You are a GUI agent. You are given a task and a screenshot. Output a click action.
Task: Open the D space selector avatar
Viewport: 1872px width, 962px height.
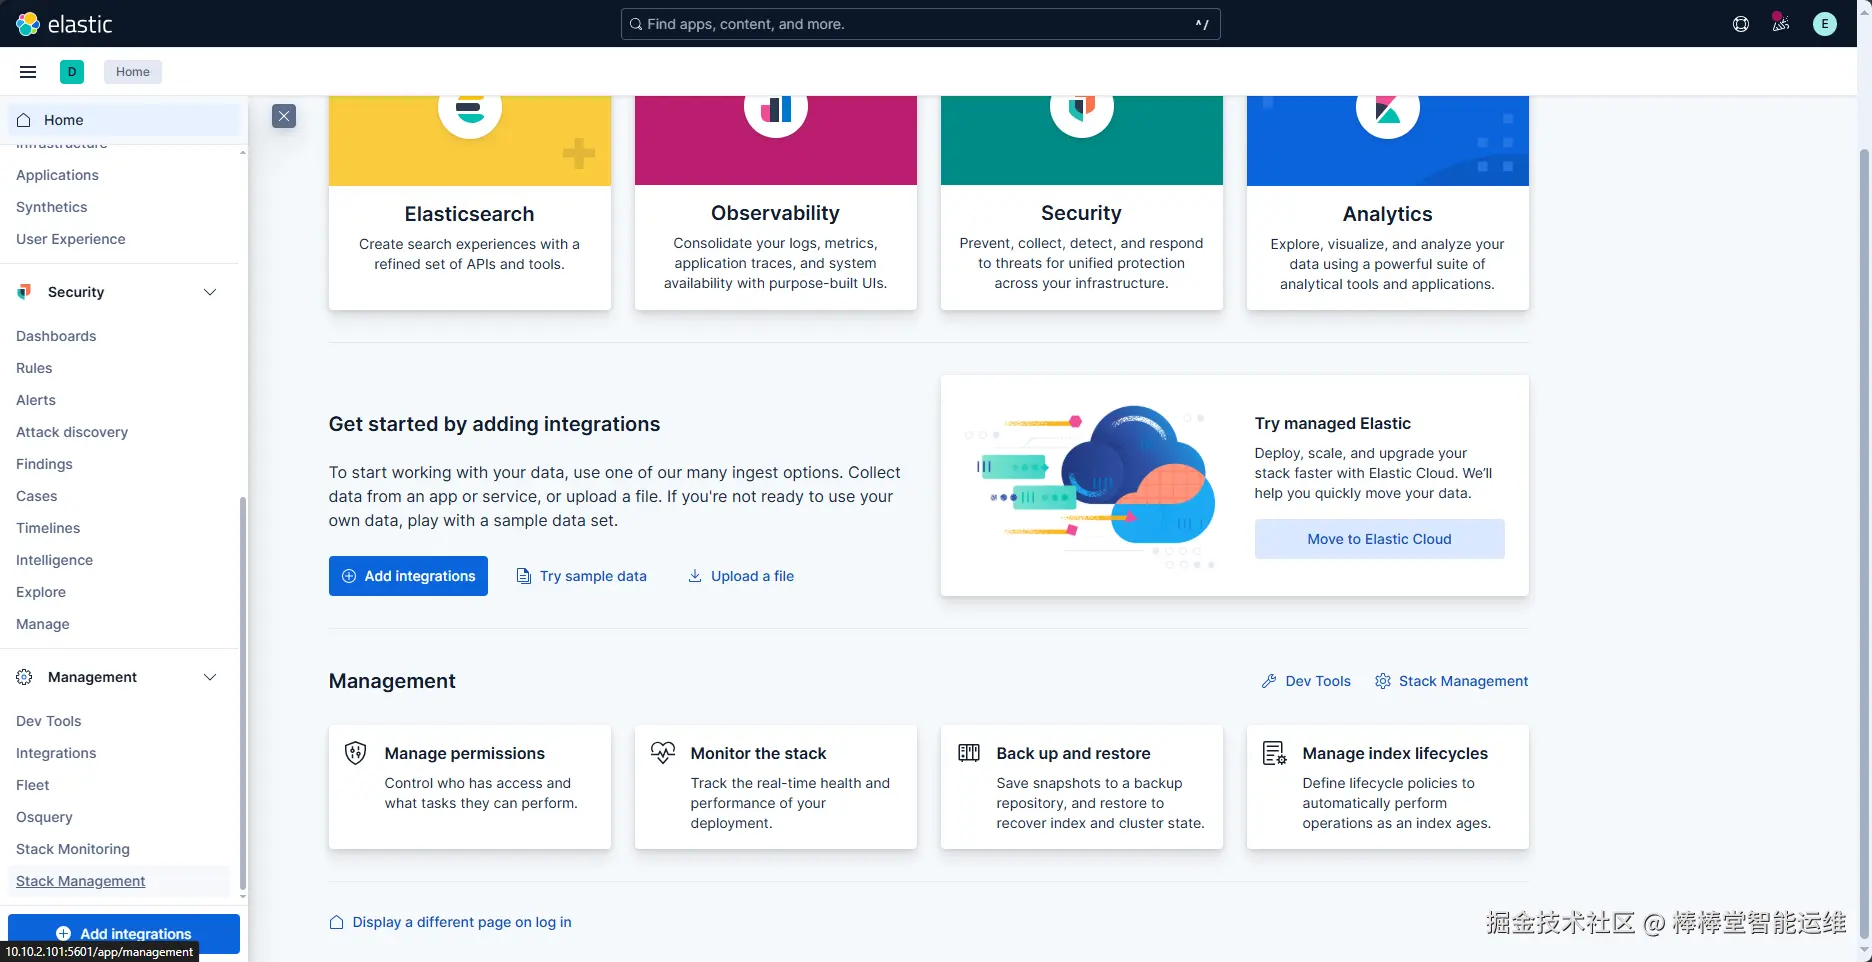pyautogui.click(x=72, y=72)
